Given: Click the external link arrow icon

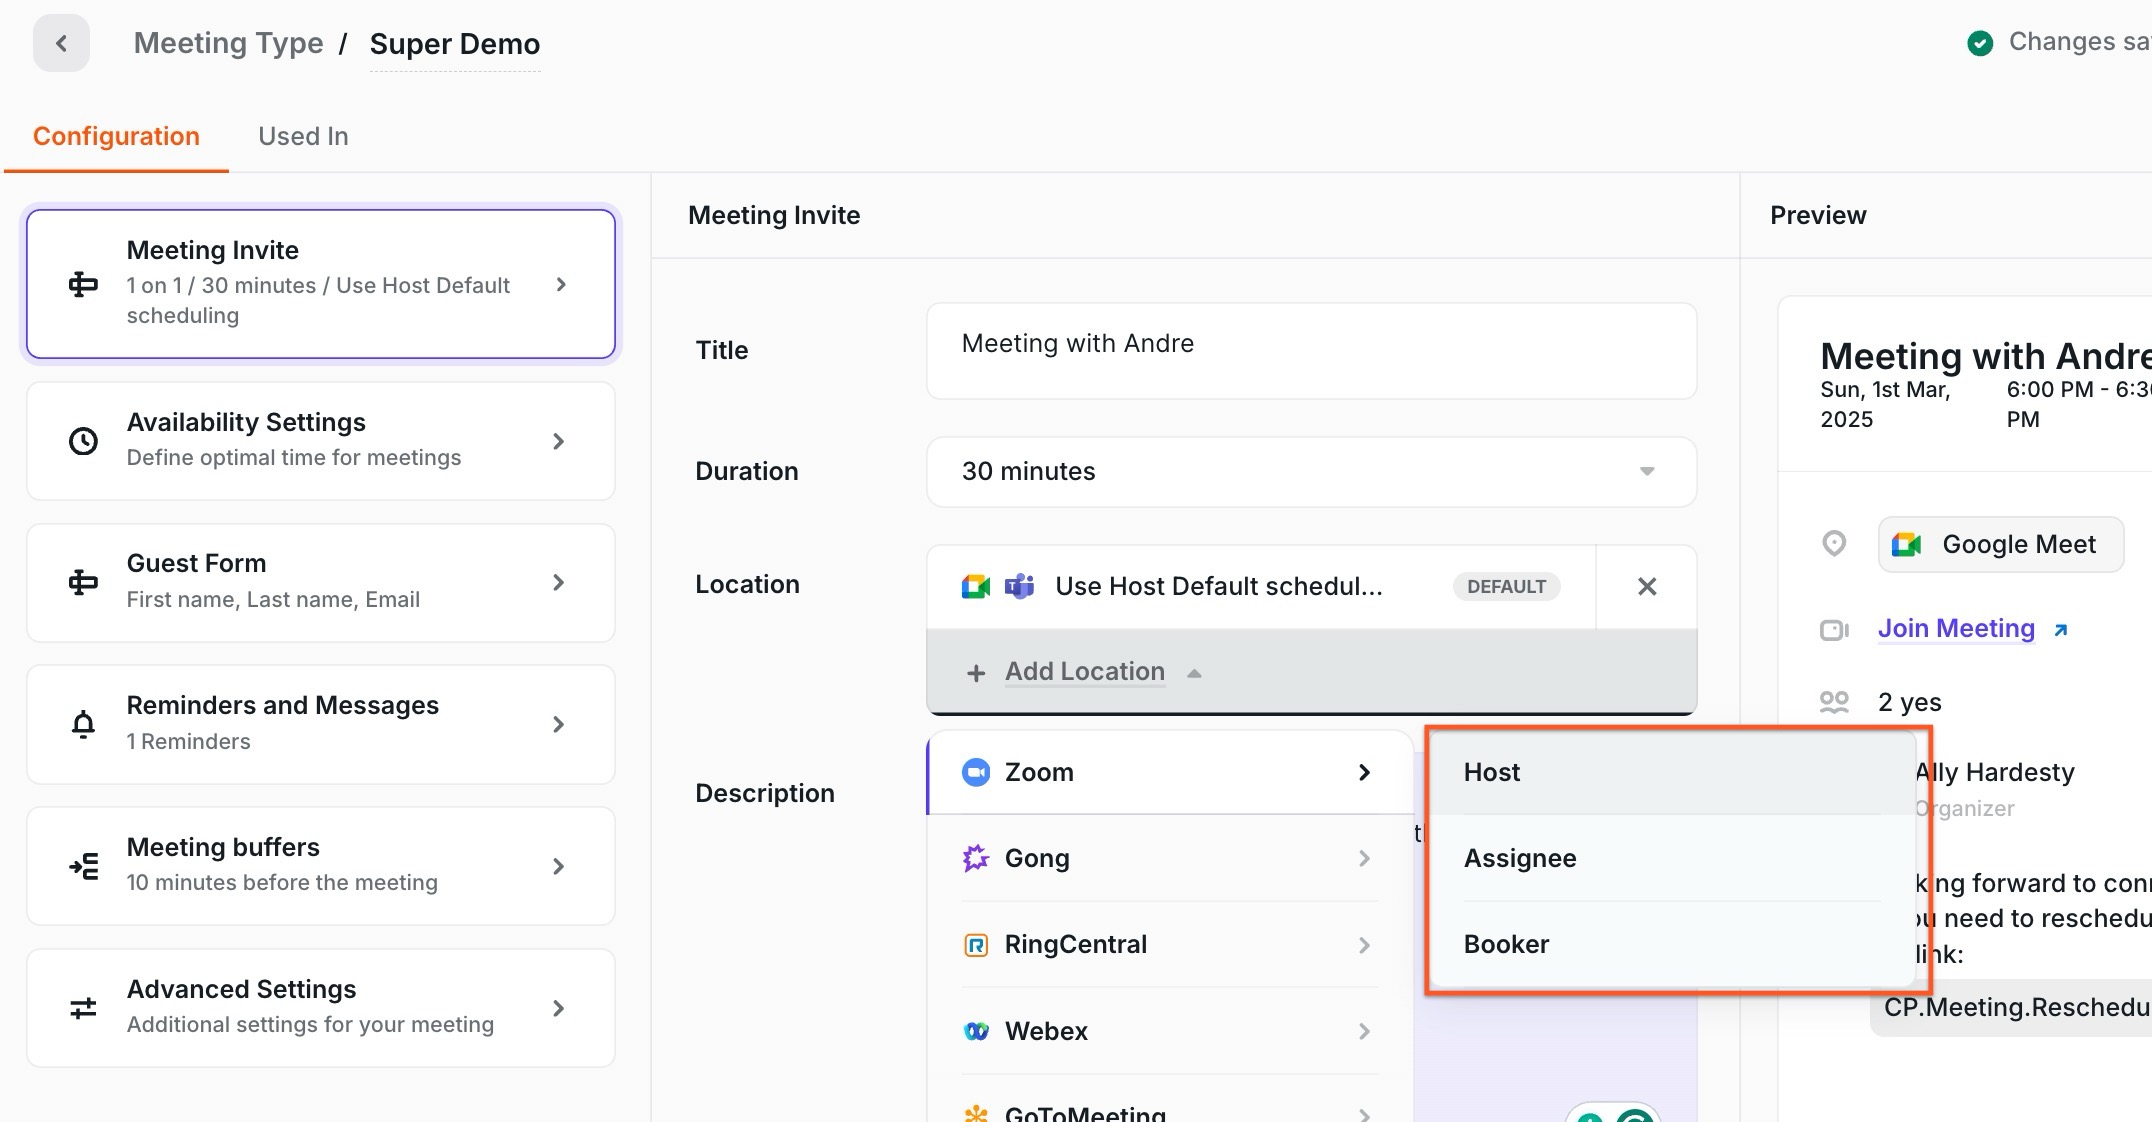Looking at the screenshot, I should [x=2060, y=630].
